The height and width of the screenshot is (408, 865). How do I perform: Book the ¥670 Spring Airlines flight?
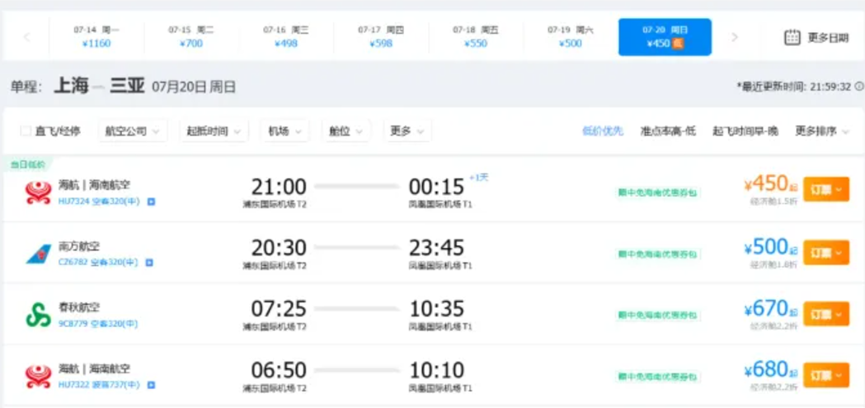(826, 314)
